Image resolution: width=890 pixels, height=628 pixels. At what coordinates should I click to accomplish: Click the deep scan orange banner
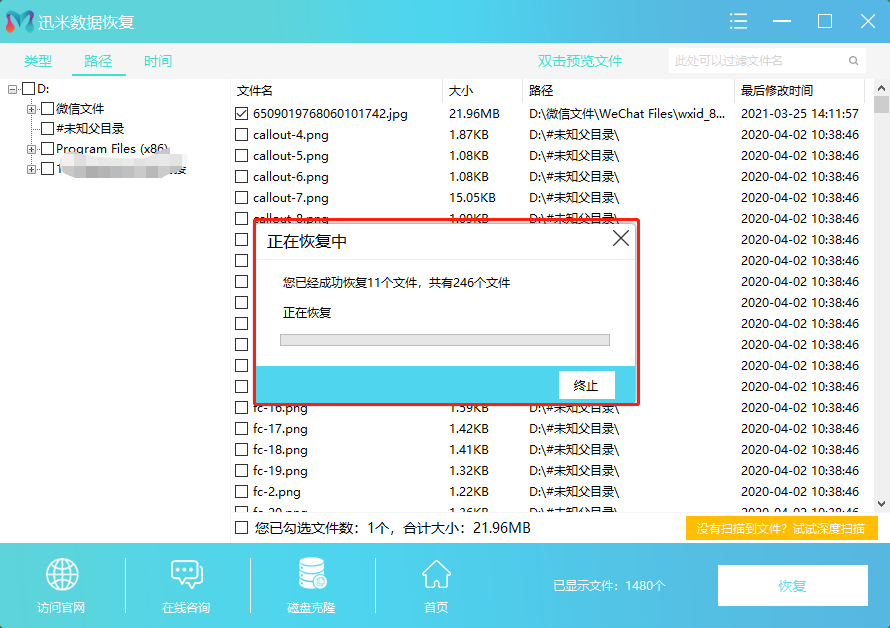point(781,528)
